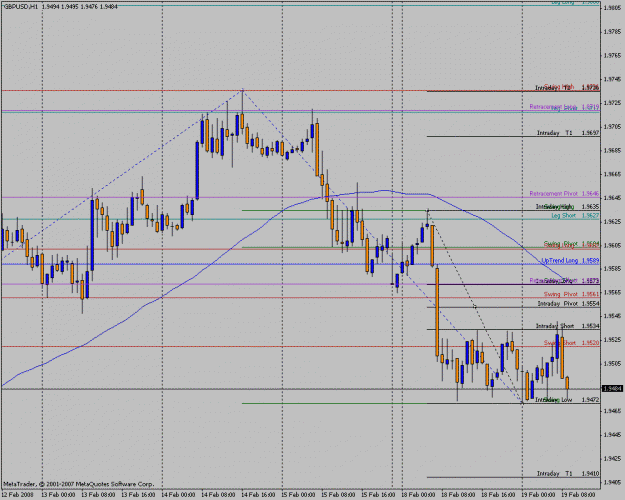625x500 pixels.
Task: Click 1.9465 on the price scale
Action: (613, 411)
